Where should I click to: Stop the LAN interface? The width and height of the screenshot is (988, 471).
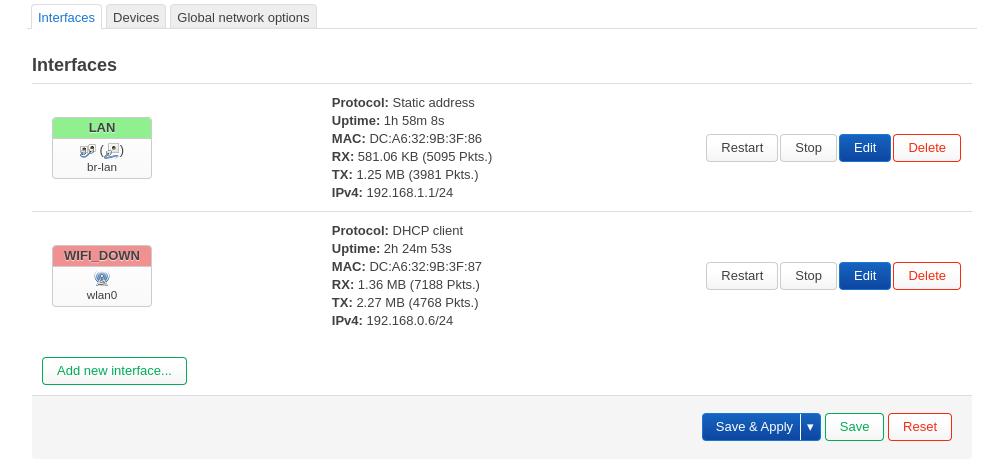808,148
